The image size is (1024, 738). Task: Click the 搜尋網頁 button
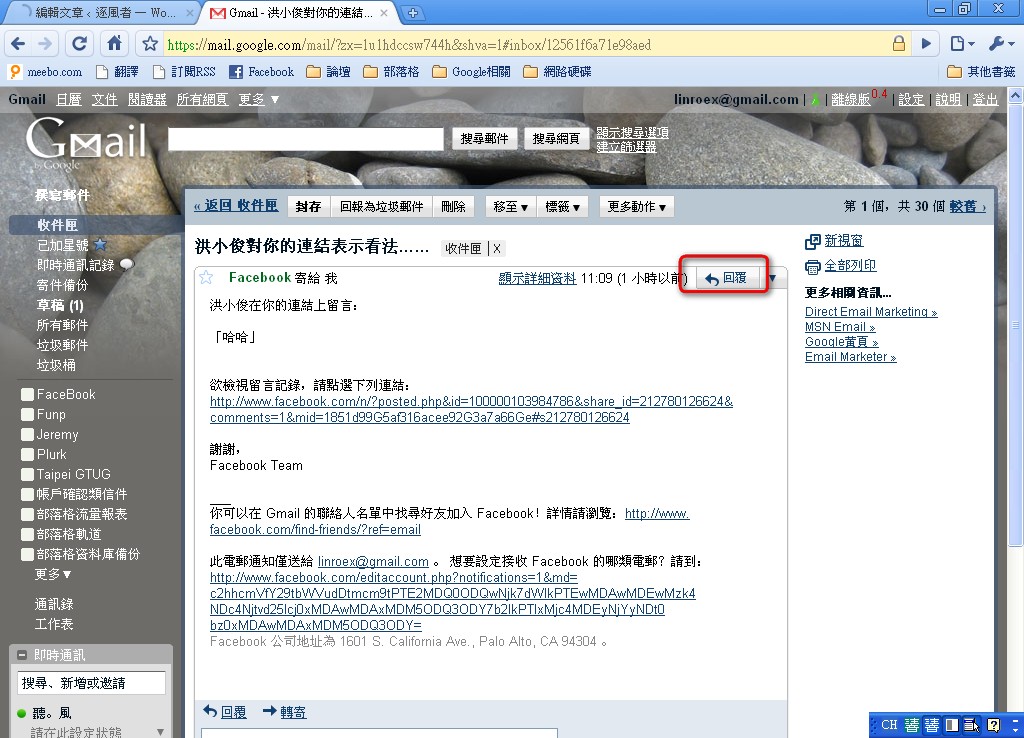point(556,138)
